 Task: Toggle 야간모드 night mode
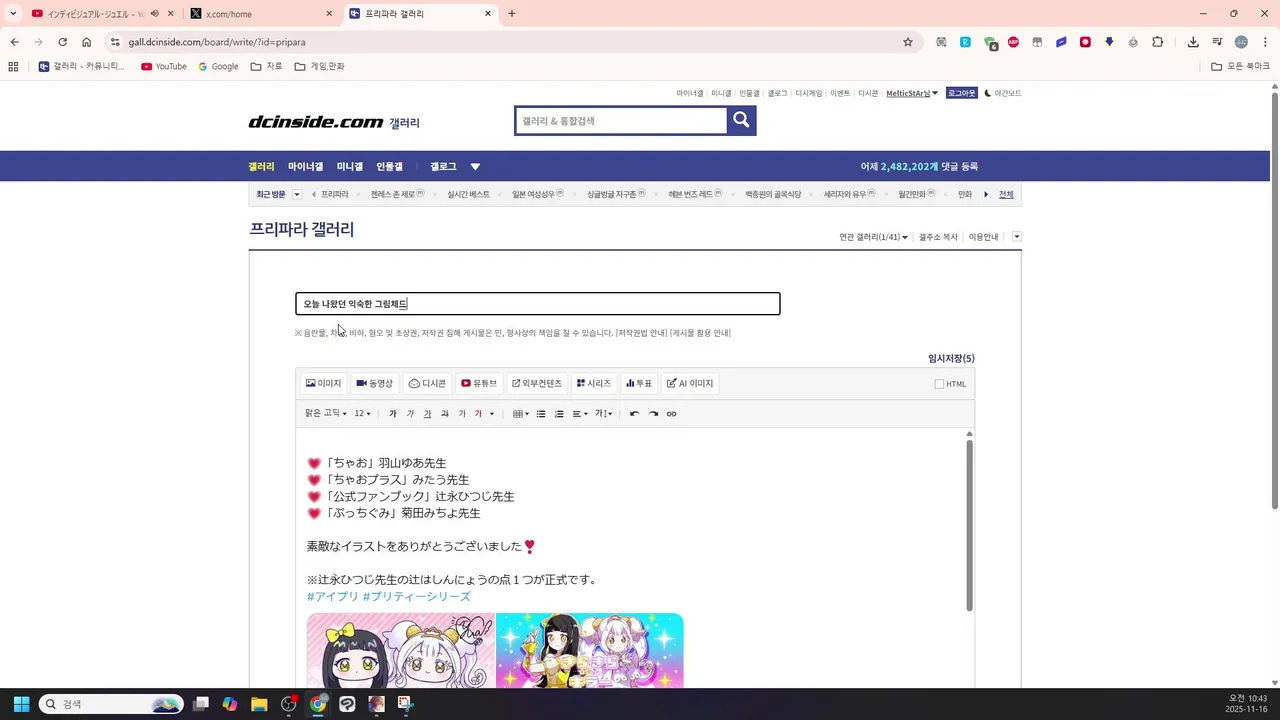[x=1003, y=93]
